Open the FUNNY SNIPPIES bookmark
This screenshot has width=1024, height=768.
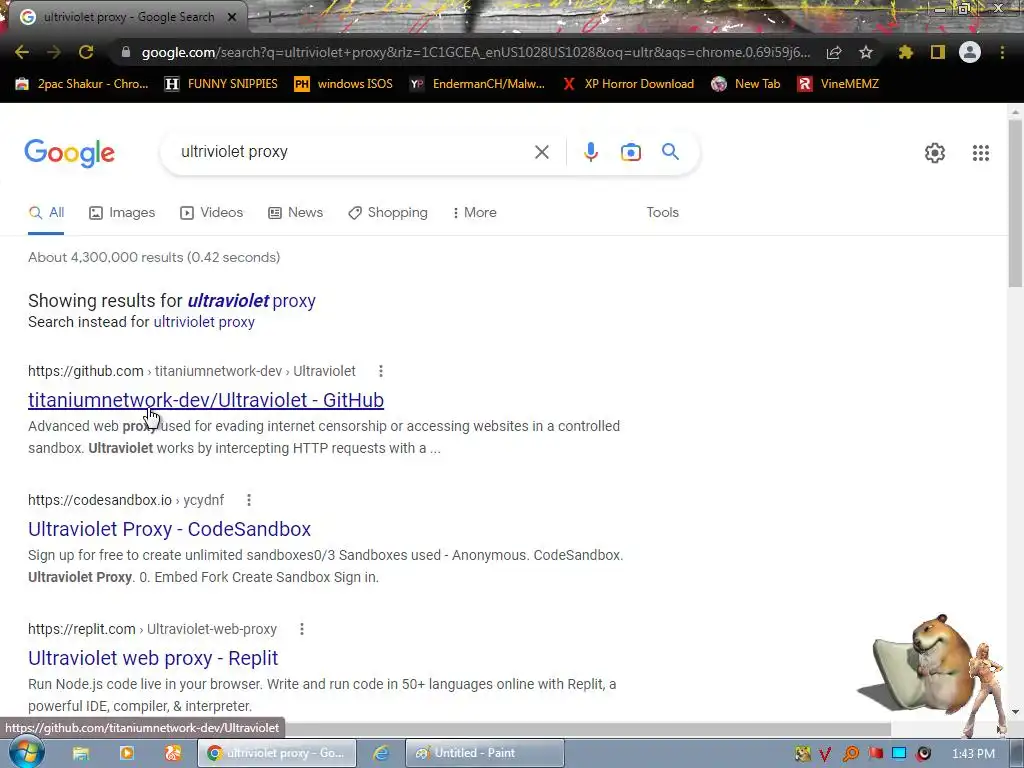click(x=221, y=84)
